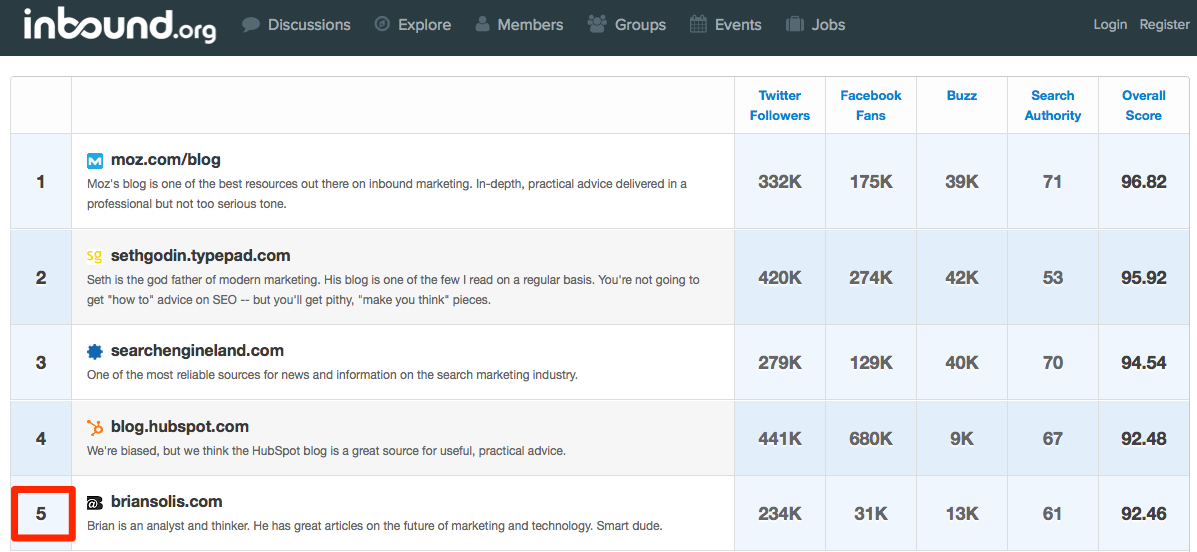Click the Login link

pyautogui.click(x=1110, y=24)
